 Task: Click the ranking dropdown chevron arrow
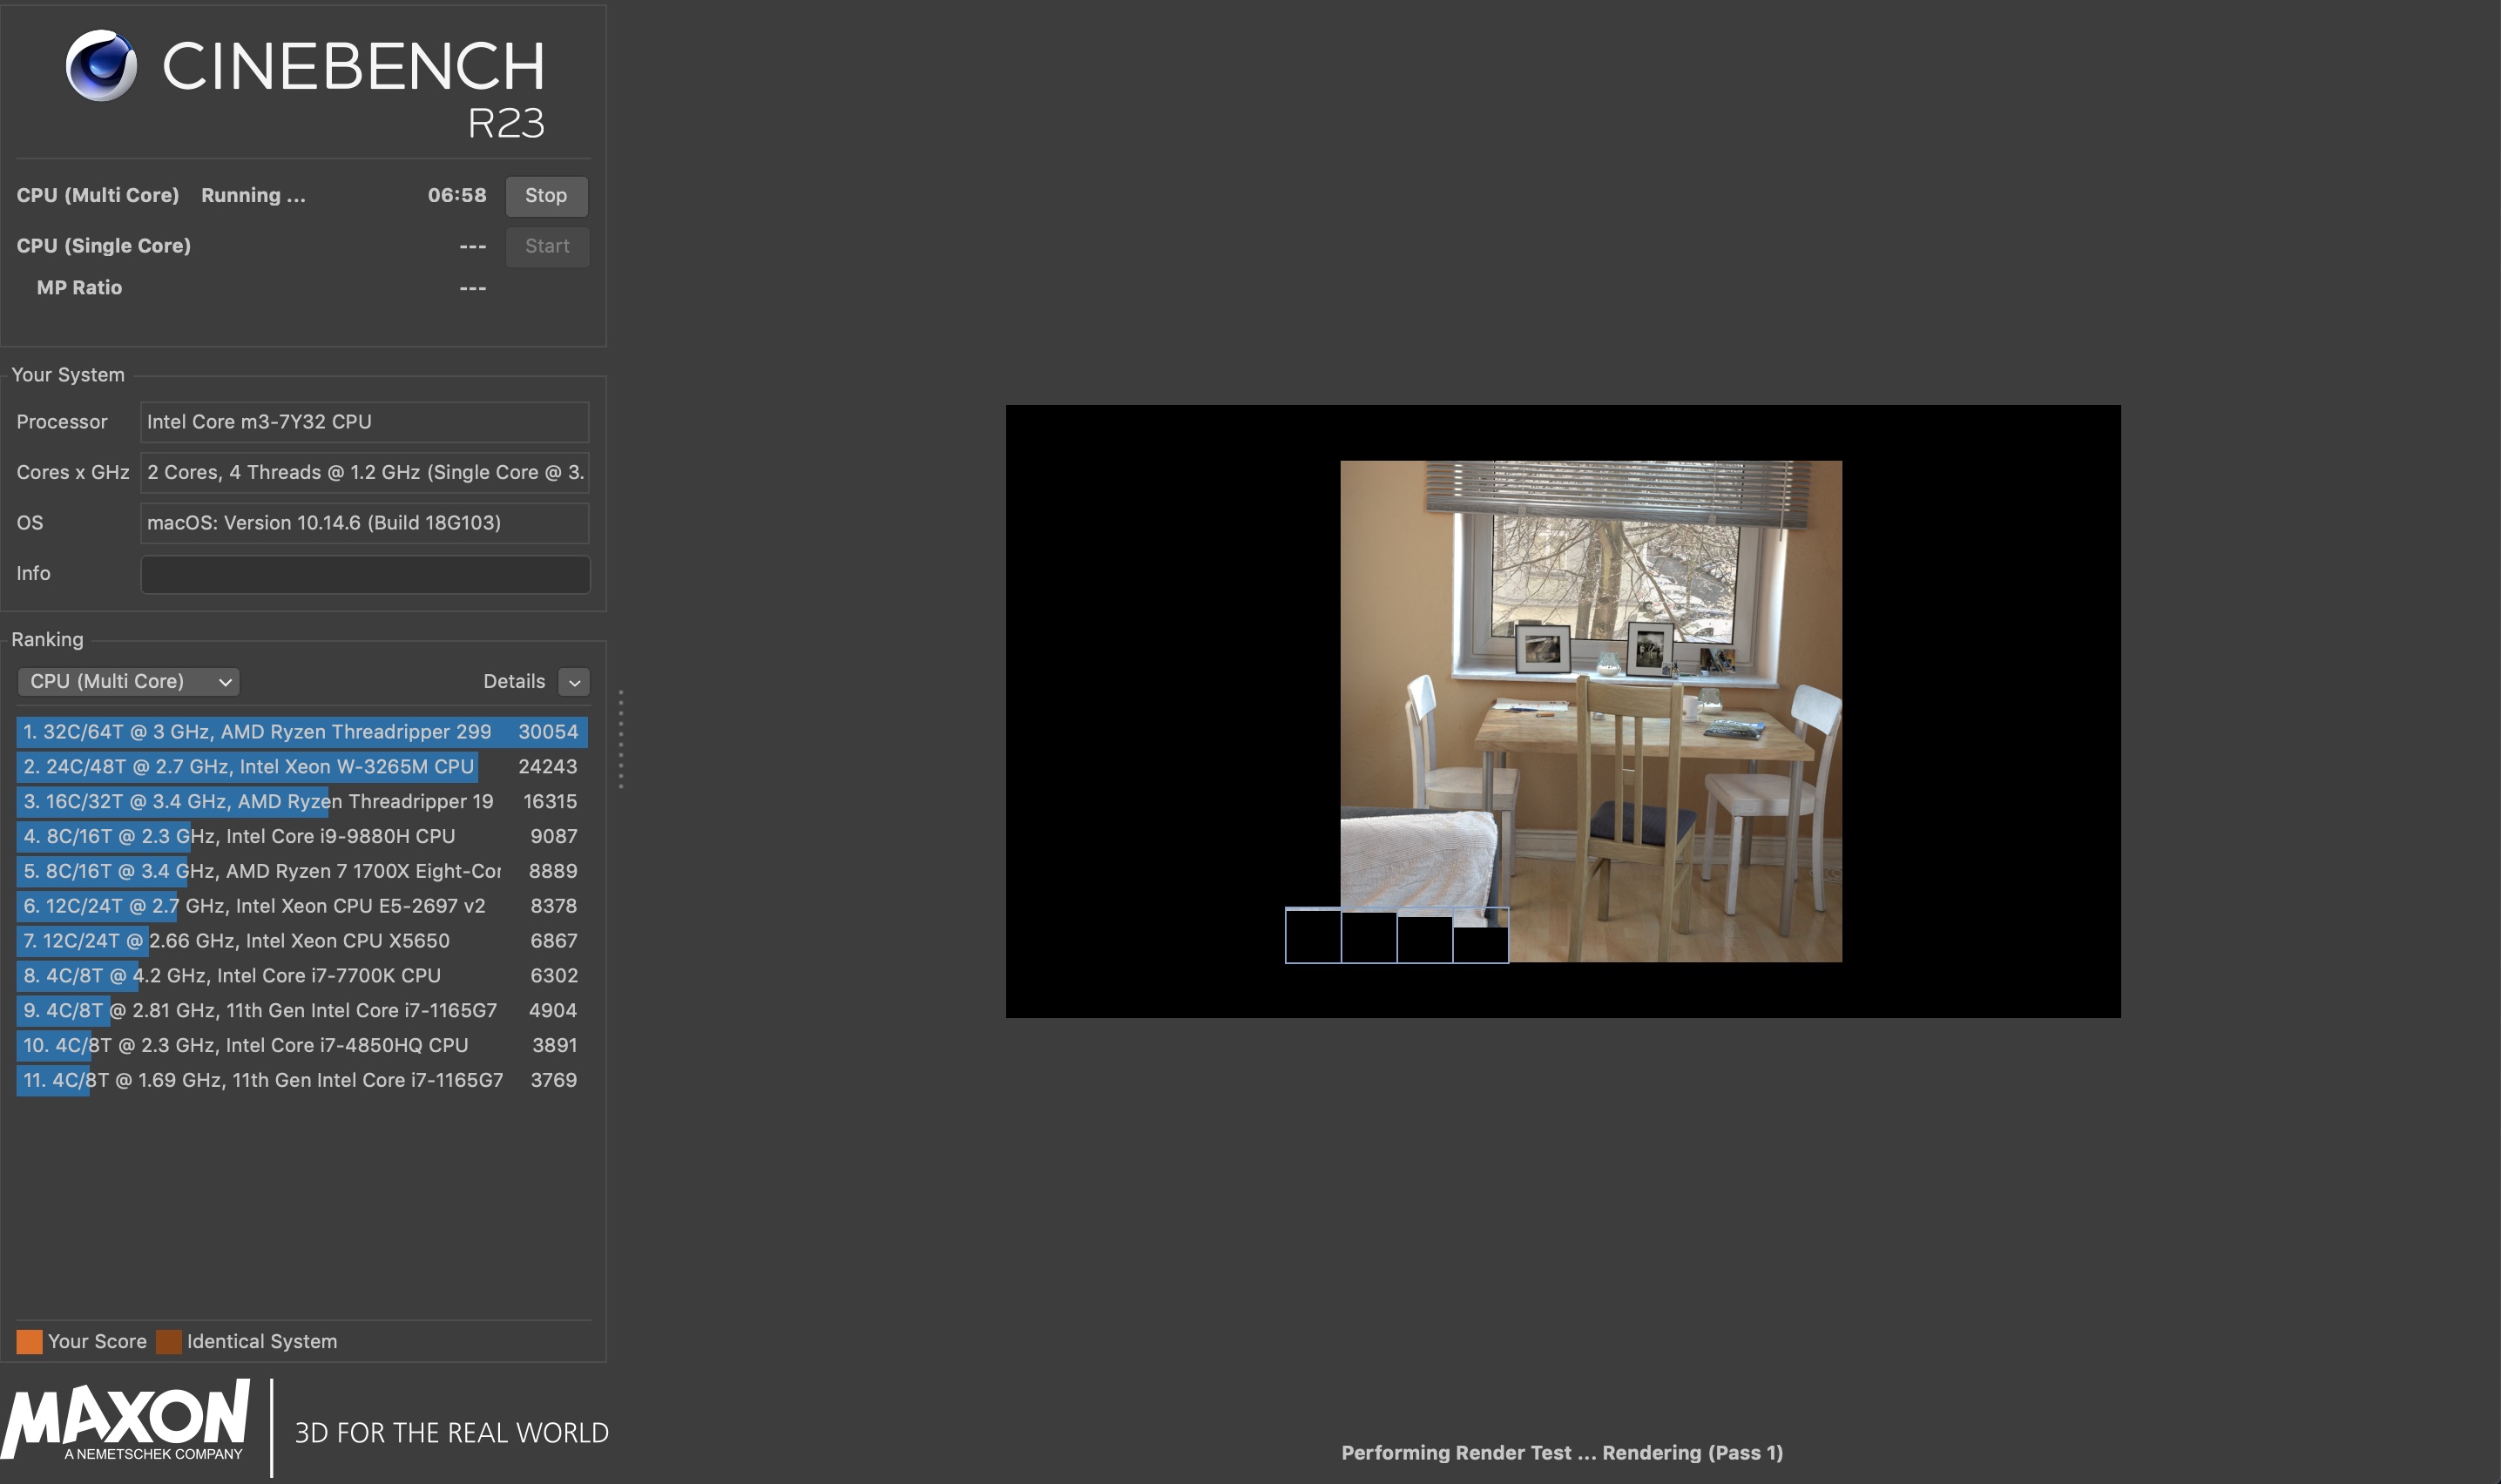pyautogui.click(x=222, y=680)
